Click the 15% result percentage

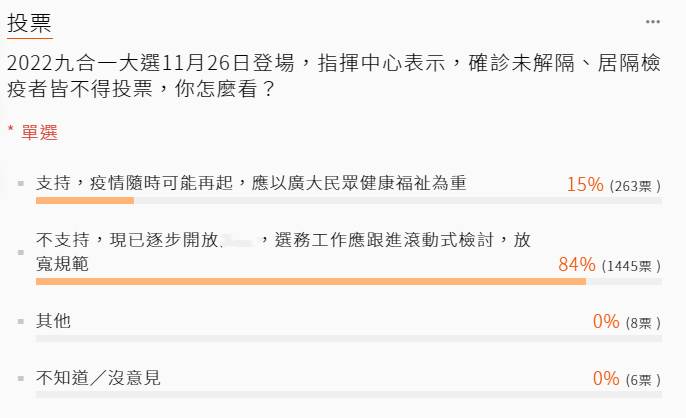585,184
